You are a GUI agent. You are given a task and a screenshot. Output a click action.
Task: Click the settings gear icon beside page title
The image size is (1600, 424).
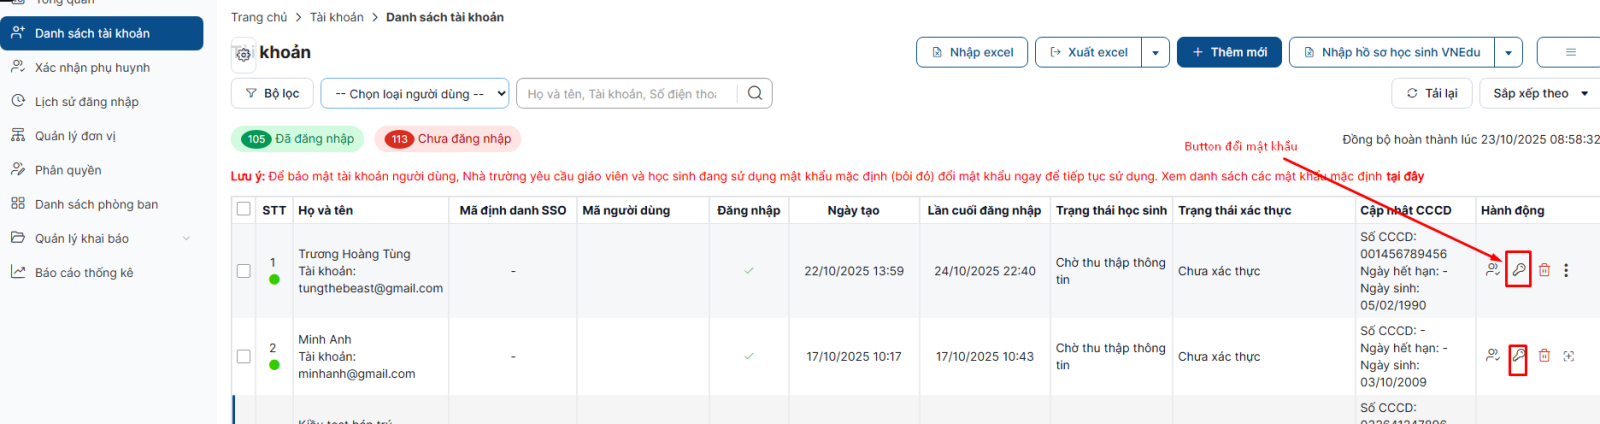(x=243, y=54)
